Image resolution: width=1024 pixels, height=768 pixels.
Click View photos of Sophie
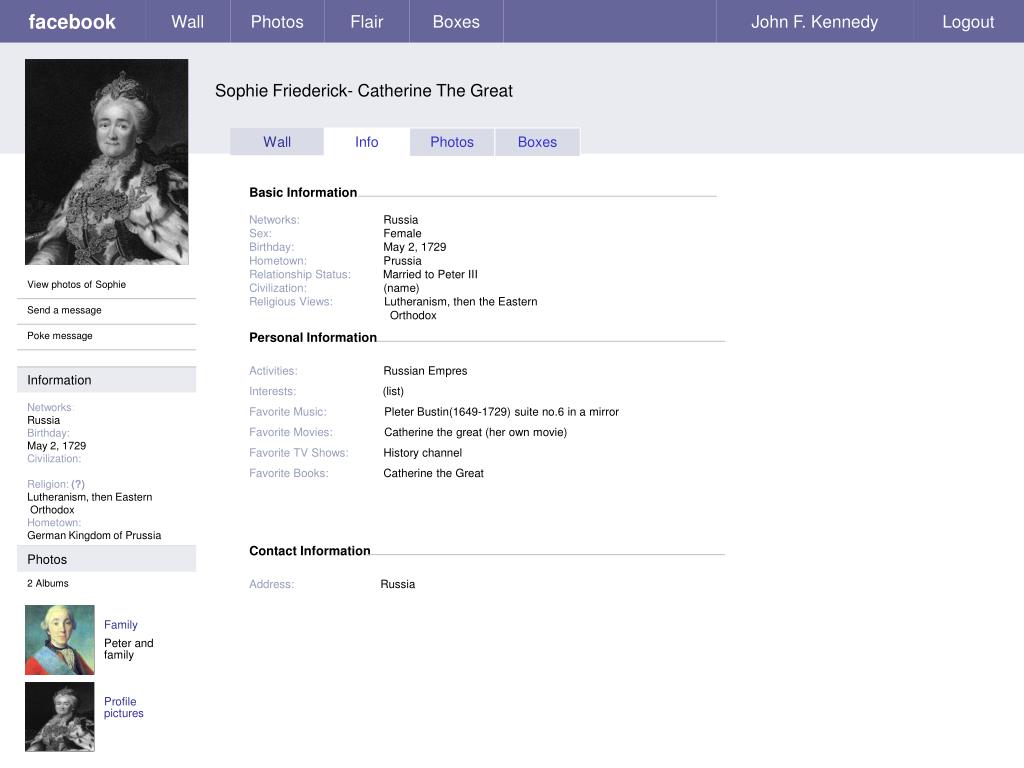click(x=76, y=284)
